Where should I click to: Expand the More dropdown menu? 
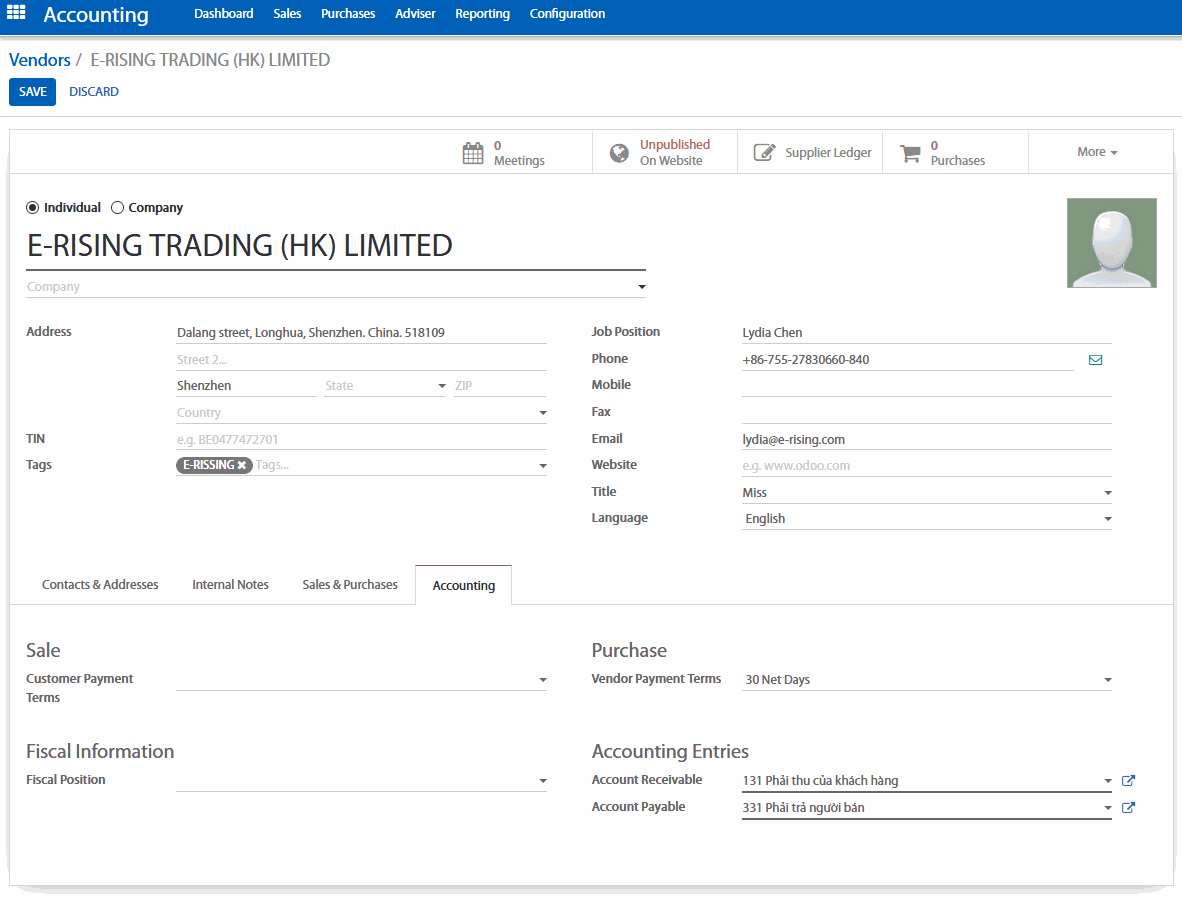click(x=1097, y=152)
